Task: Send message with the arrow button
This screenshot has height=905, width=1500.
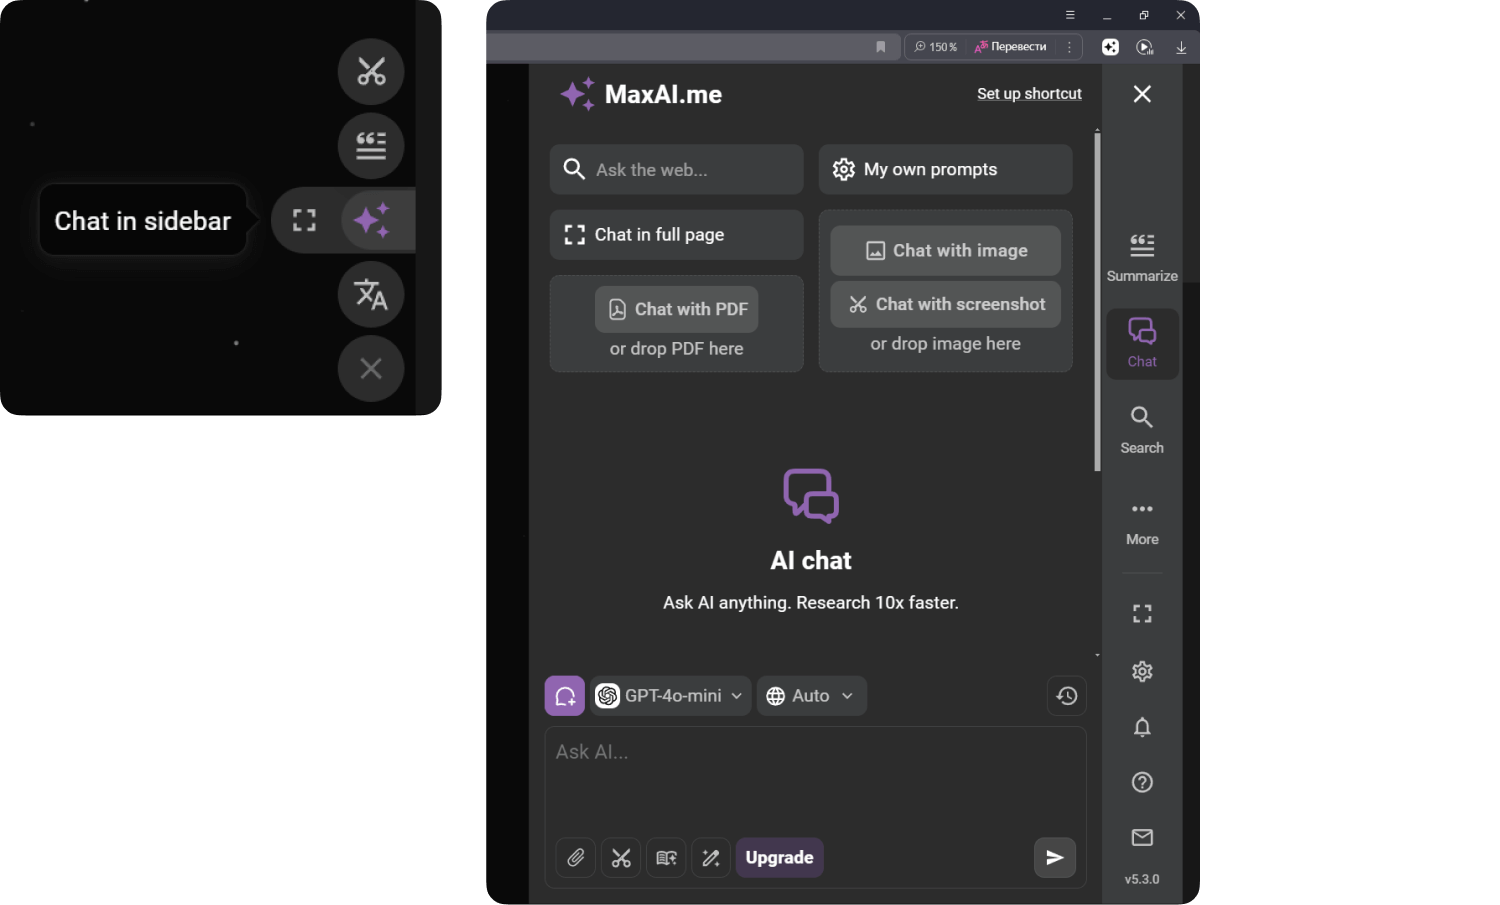Action: (1054, 858)
